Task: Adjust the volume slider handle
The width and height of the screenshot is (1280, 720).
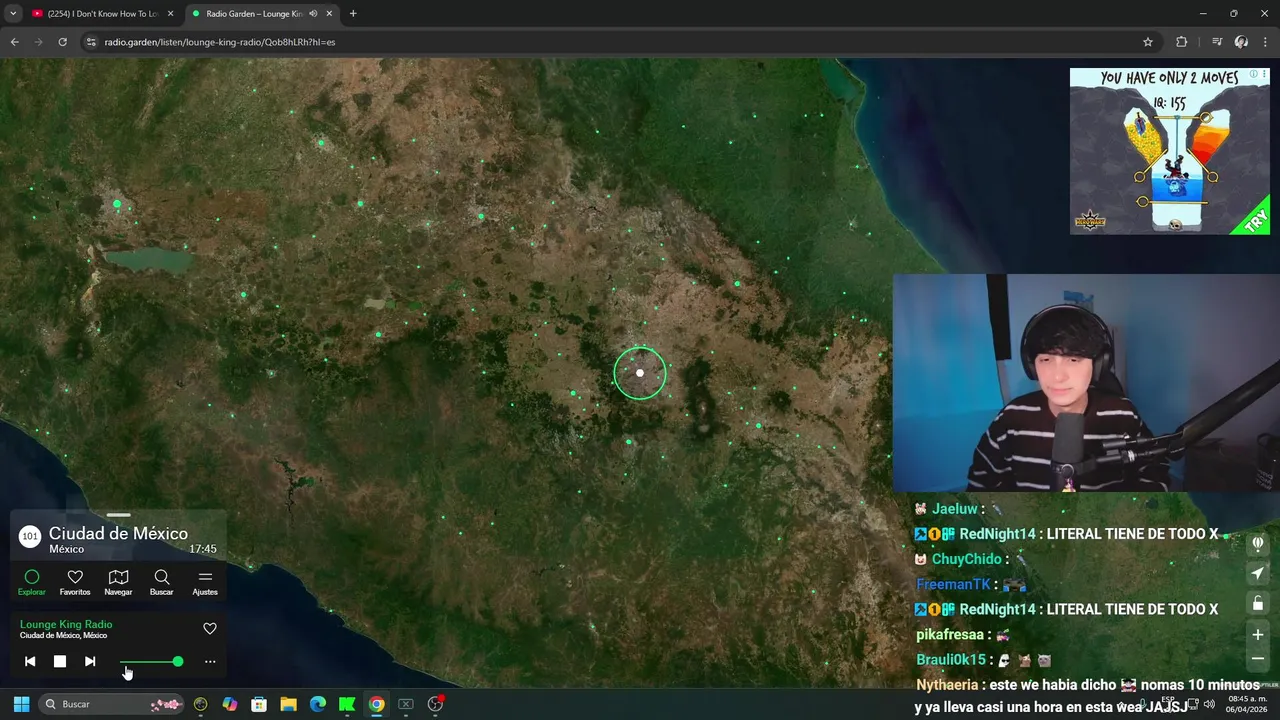Action: pyautogui.click(x=178, y=661)
